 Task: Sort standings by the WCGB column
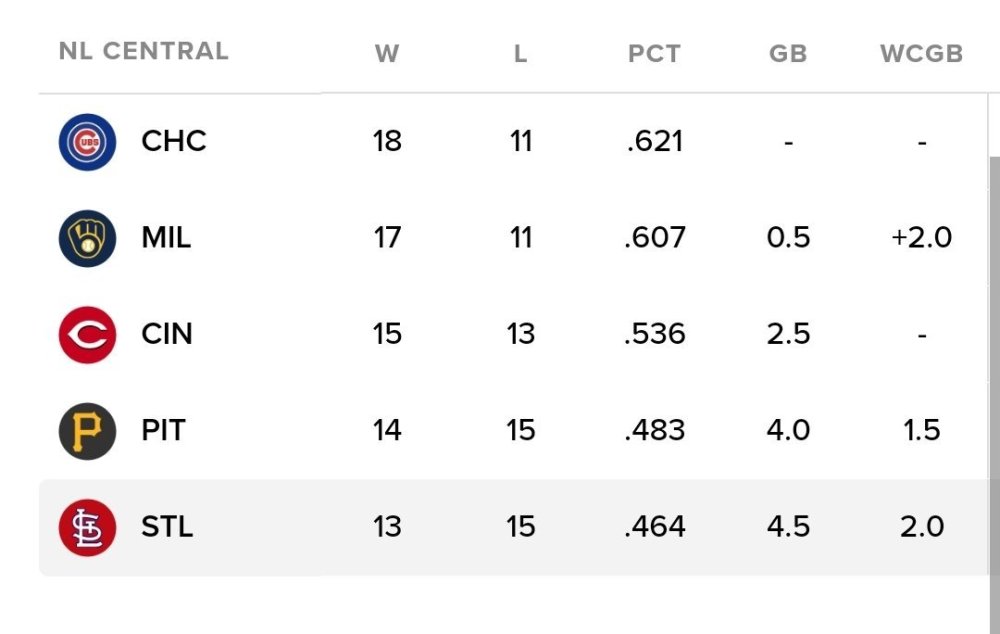point(922,54)
